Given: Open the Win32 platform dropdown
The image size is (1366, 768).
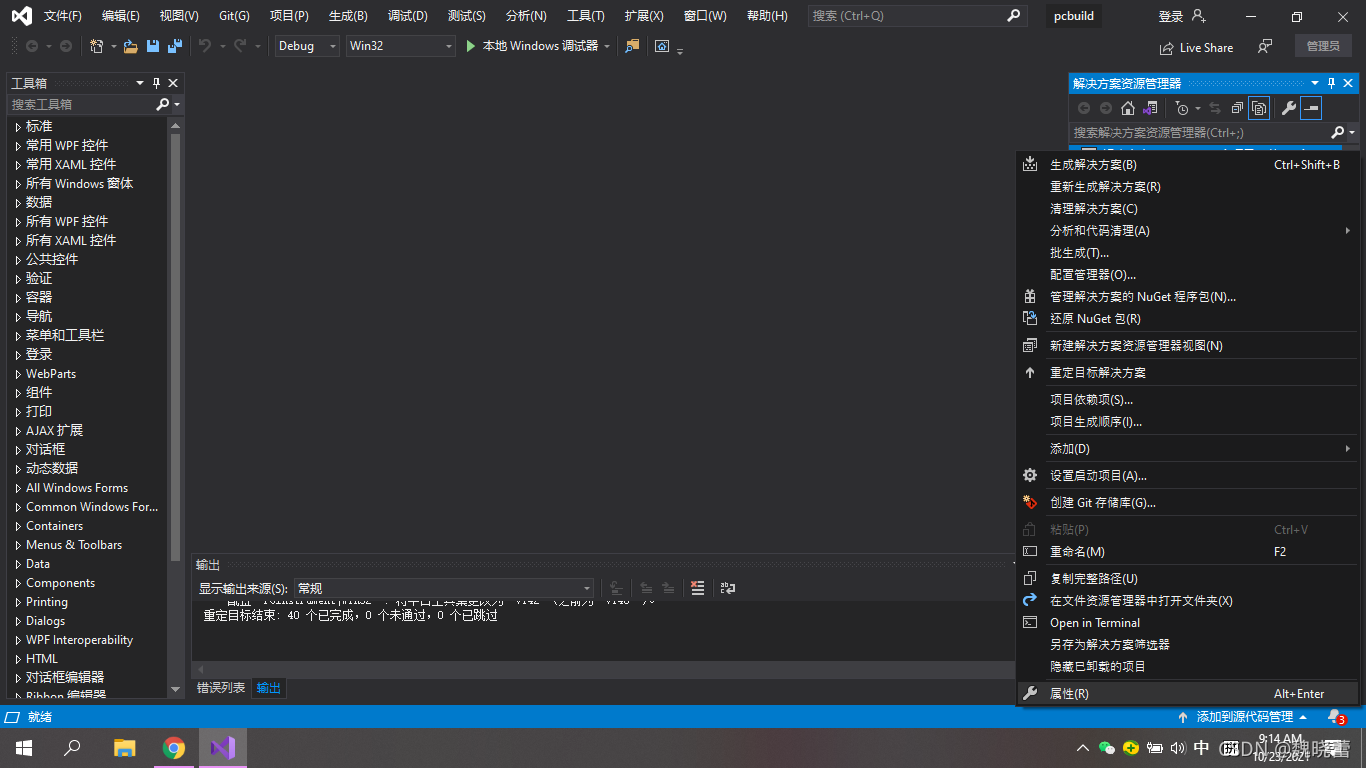Looking at the screenshot, I should point(400,45).
